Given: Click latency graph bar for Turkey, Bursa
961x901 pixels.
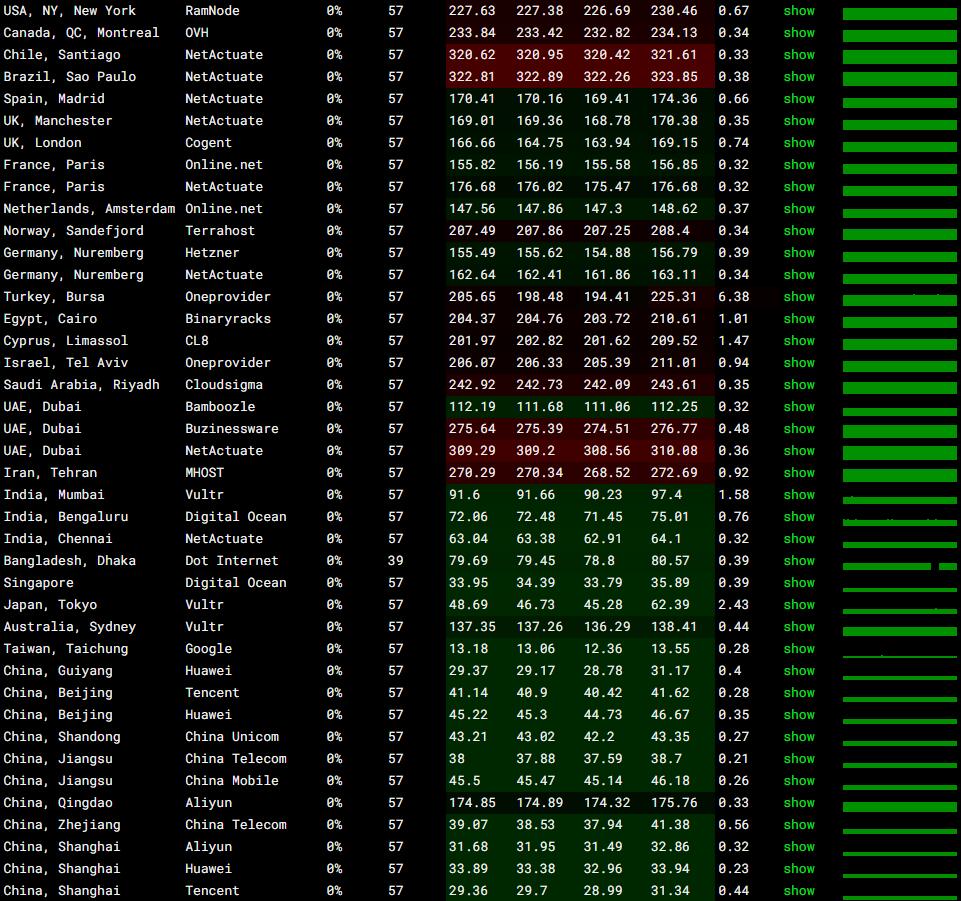Looking at the screenshot, I should (x=900, y=300).
